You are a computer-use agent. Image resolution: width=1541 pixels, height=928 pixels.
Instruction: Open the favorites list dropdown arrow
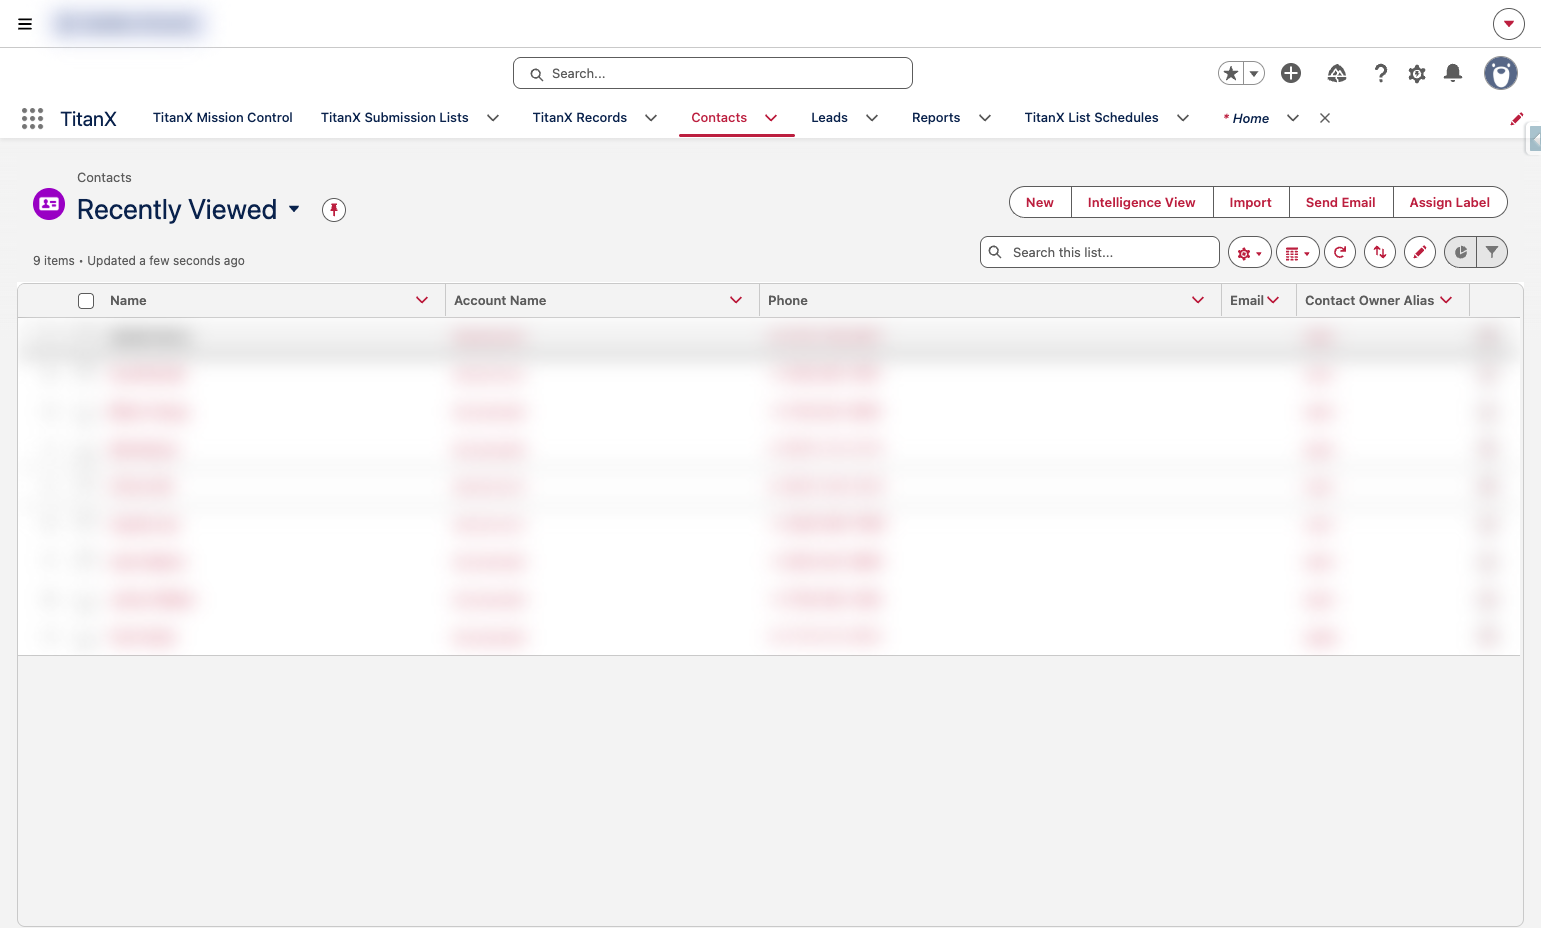1254,73
